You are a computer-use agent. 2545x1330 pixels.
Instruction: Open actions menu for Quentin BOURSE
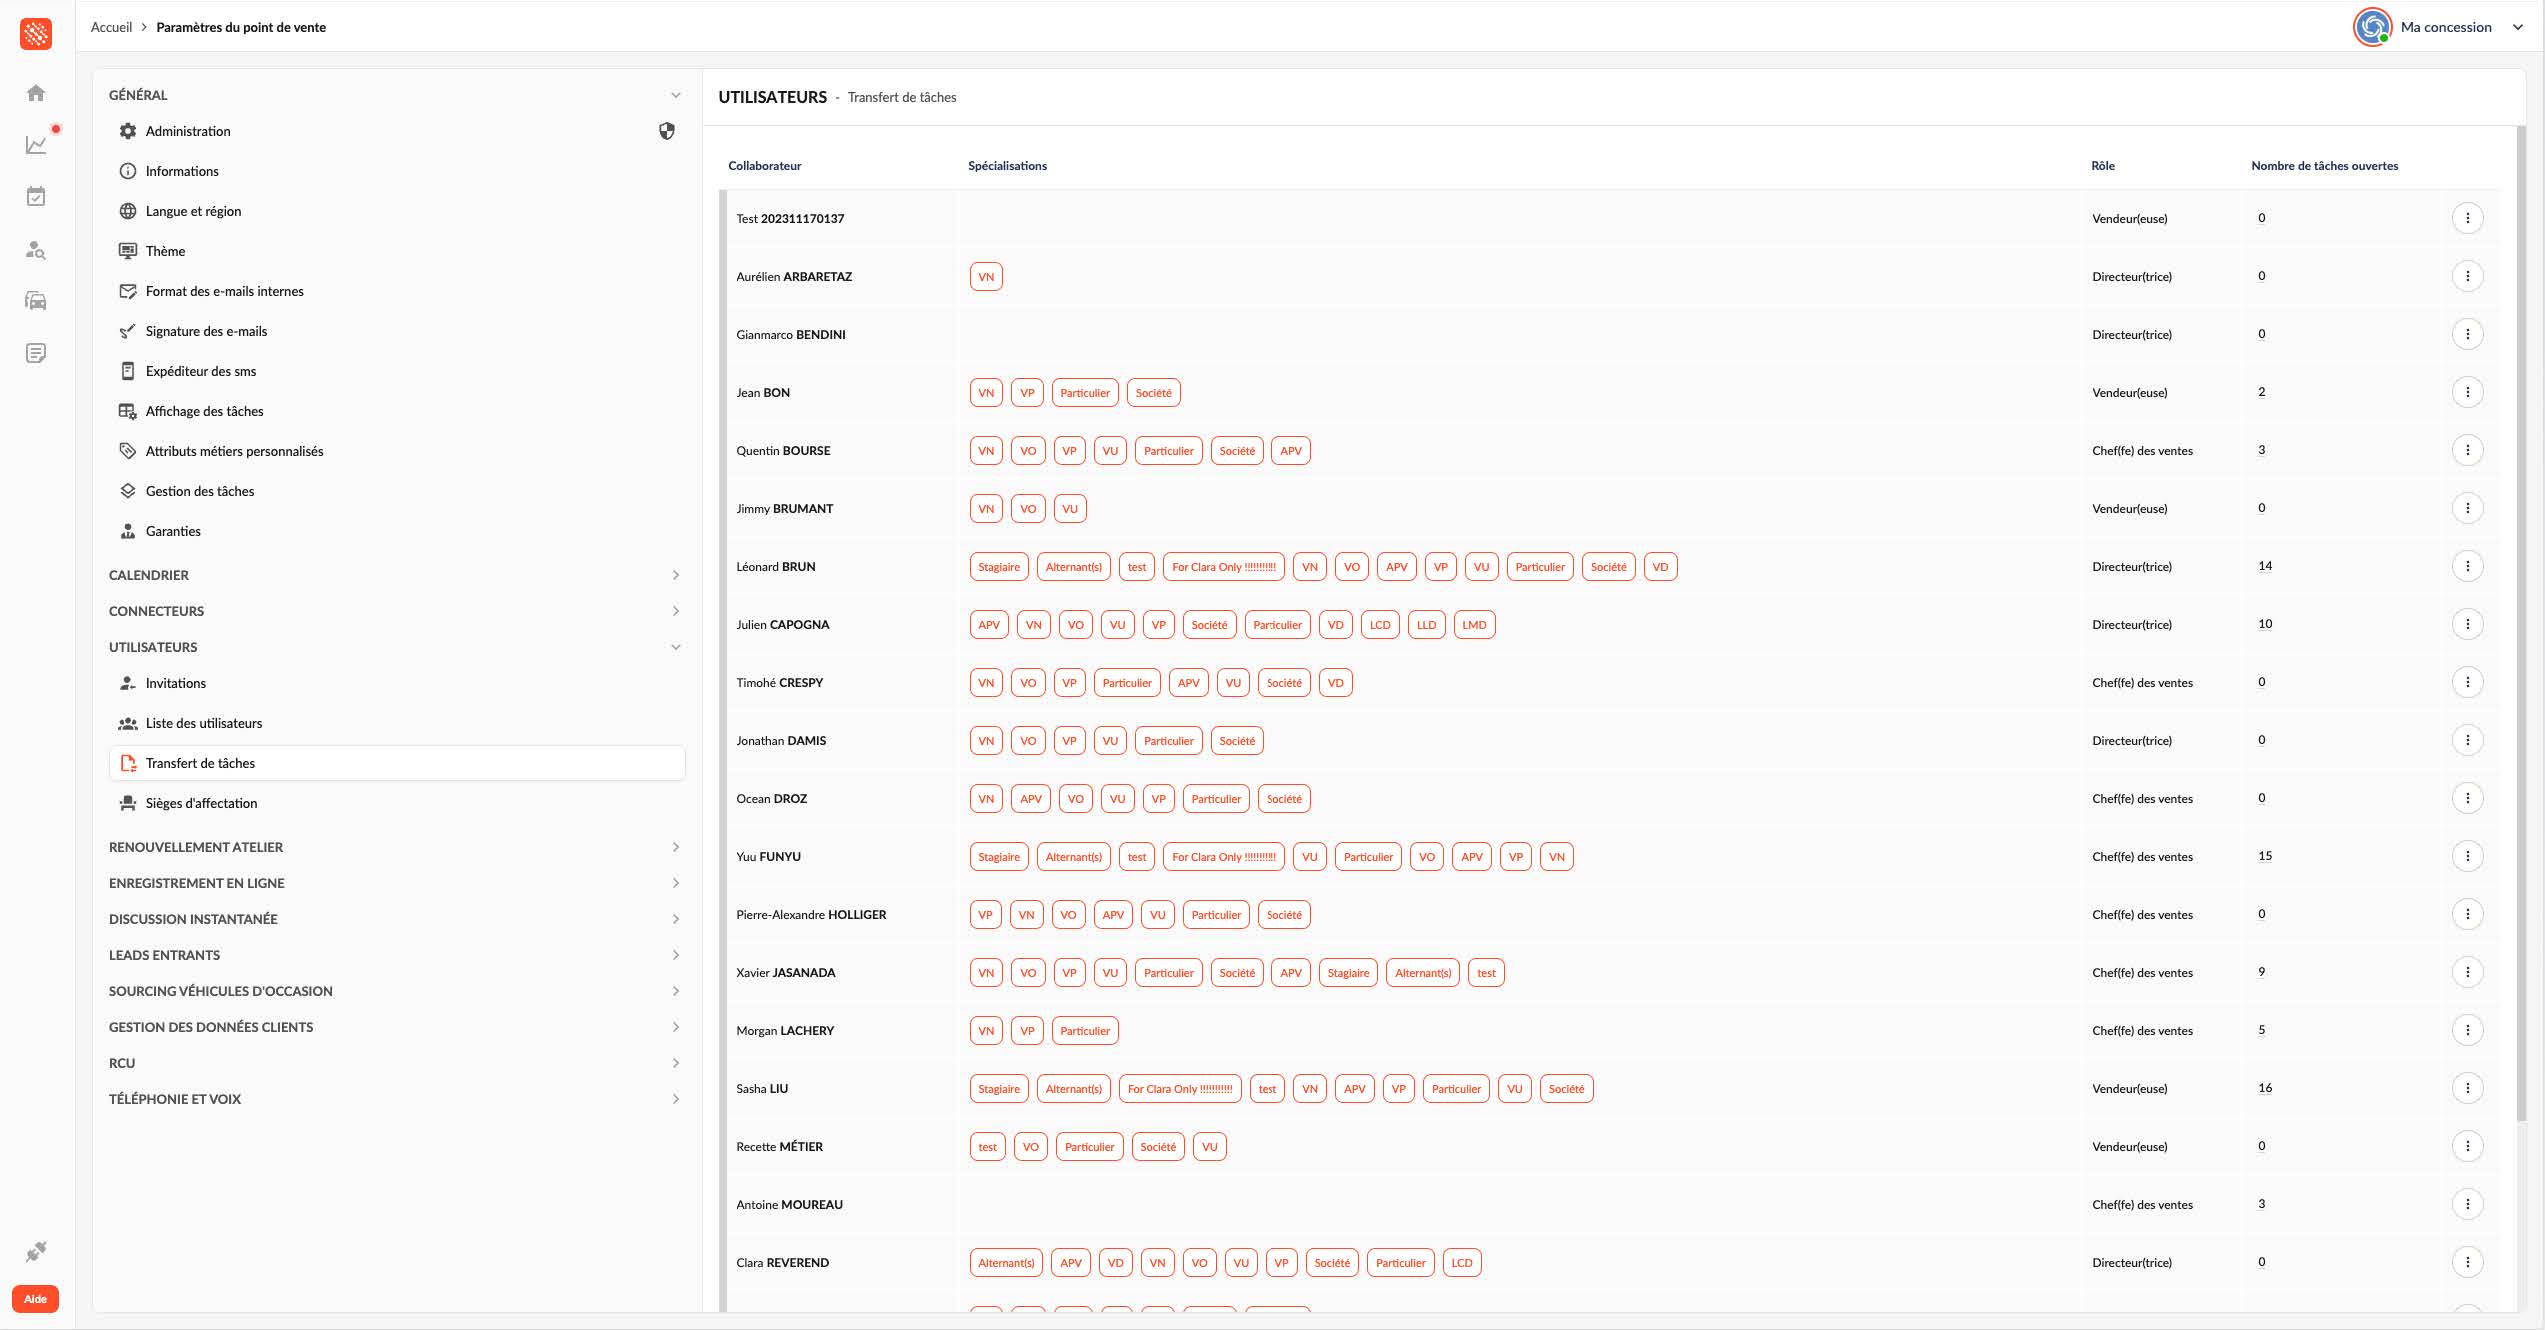click(x=2467, y=450)
